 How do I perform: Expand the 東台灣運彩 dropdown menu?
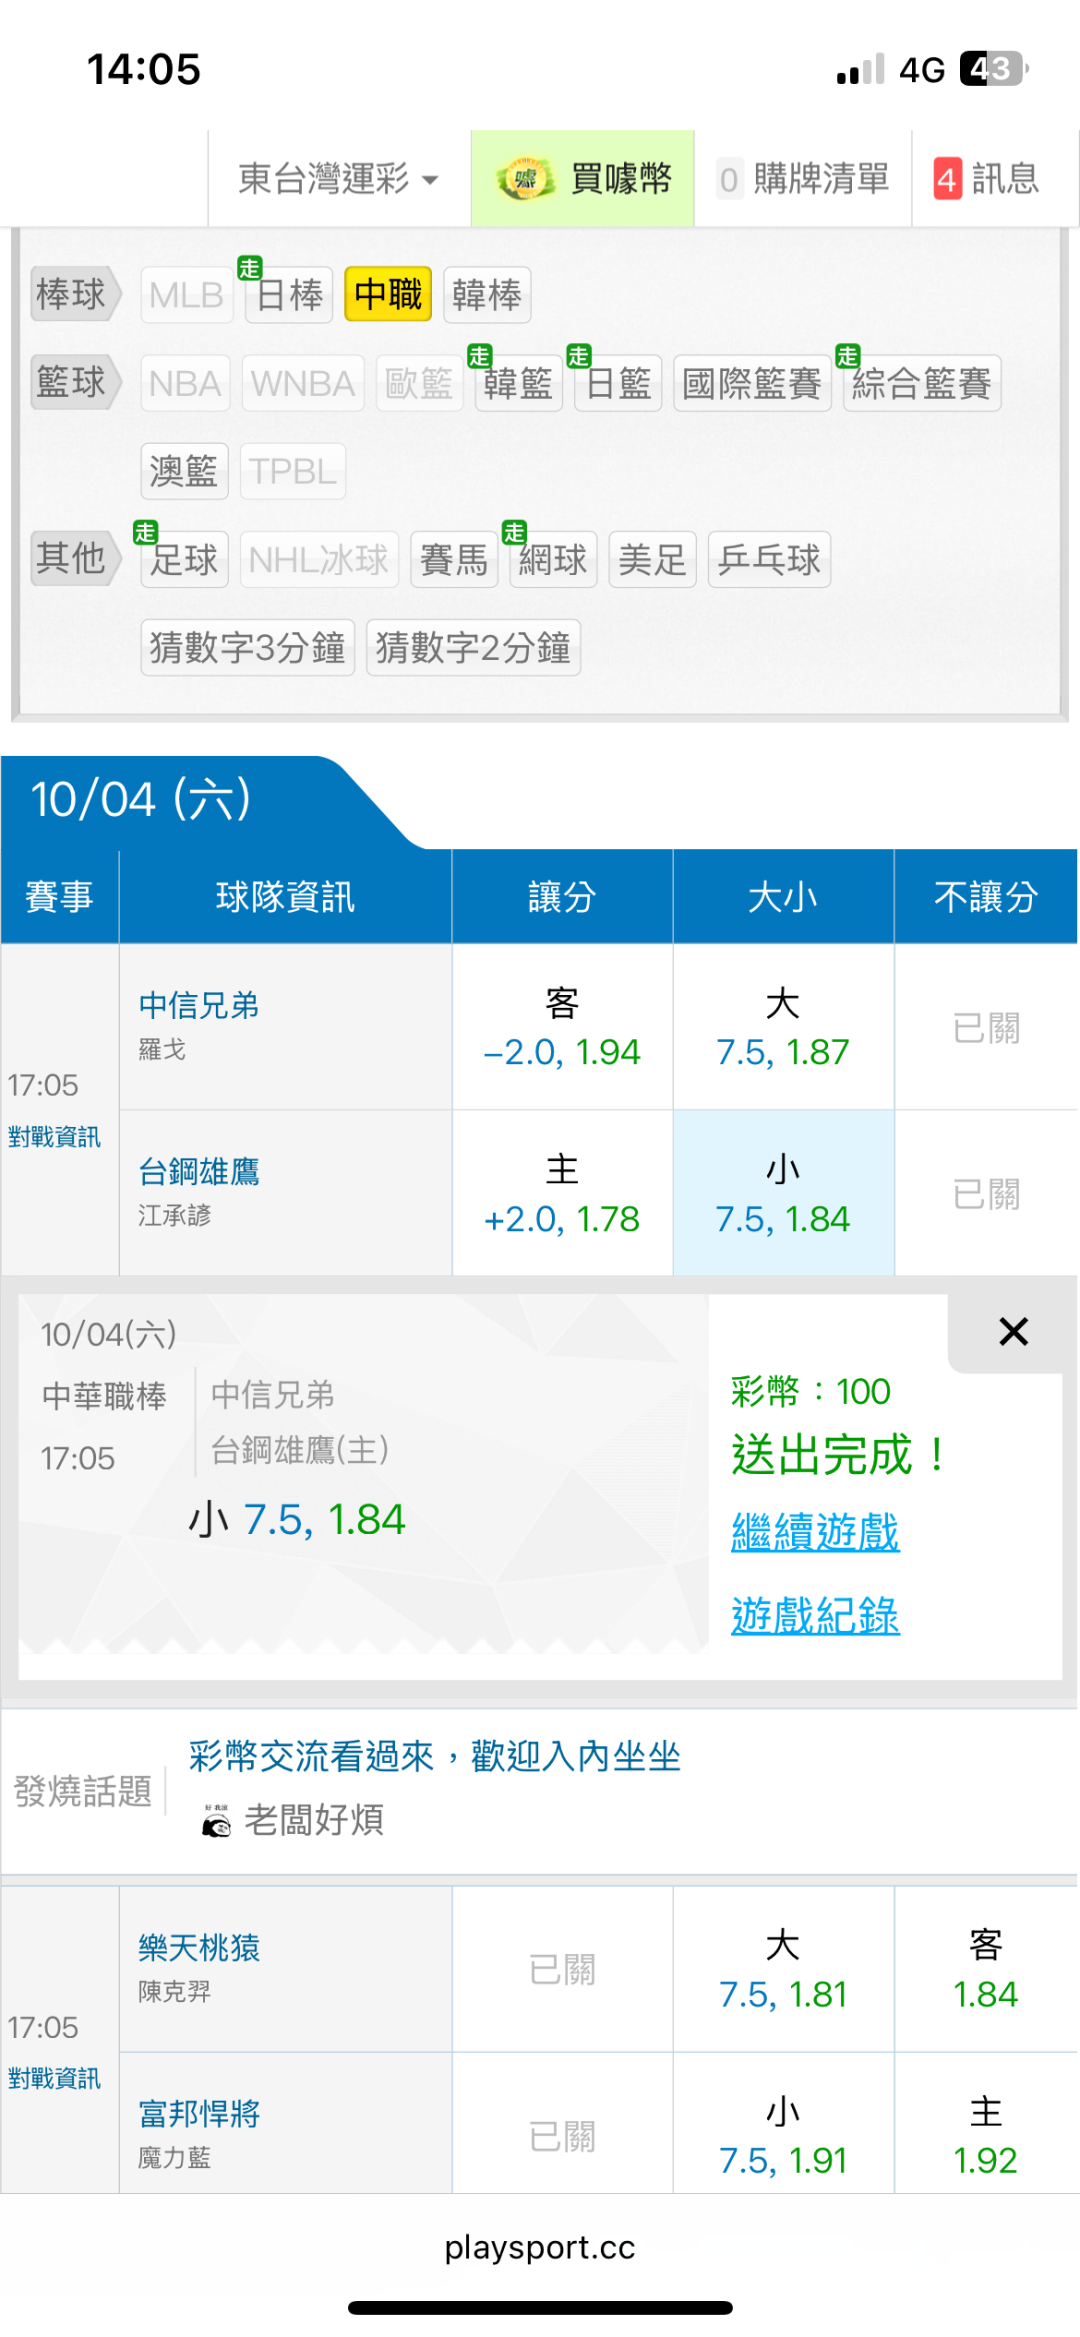coord(338,180)
